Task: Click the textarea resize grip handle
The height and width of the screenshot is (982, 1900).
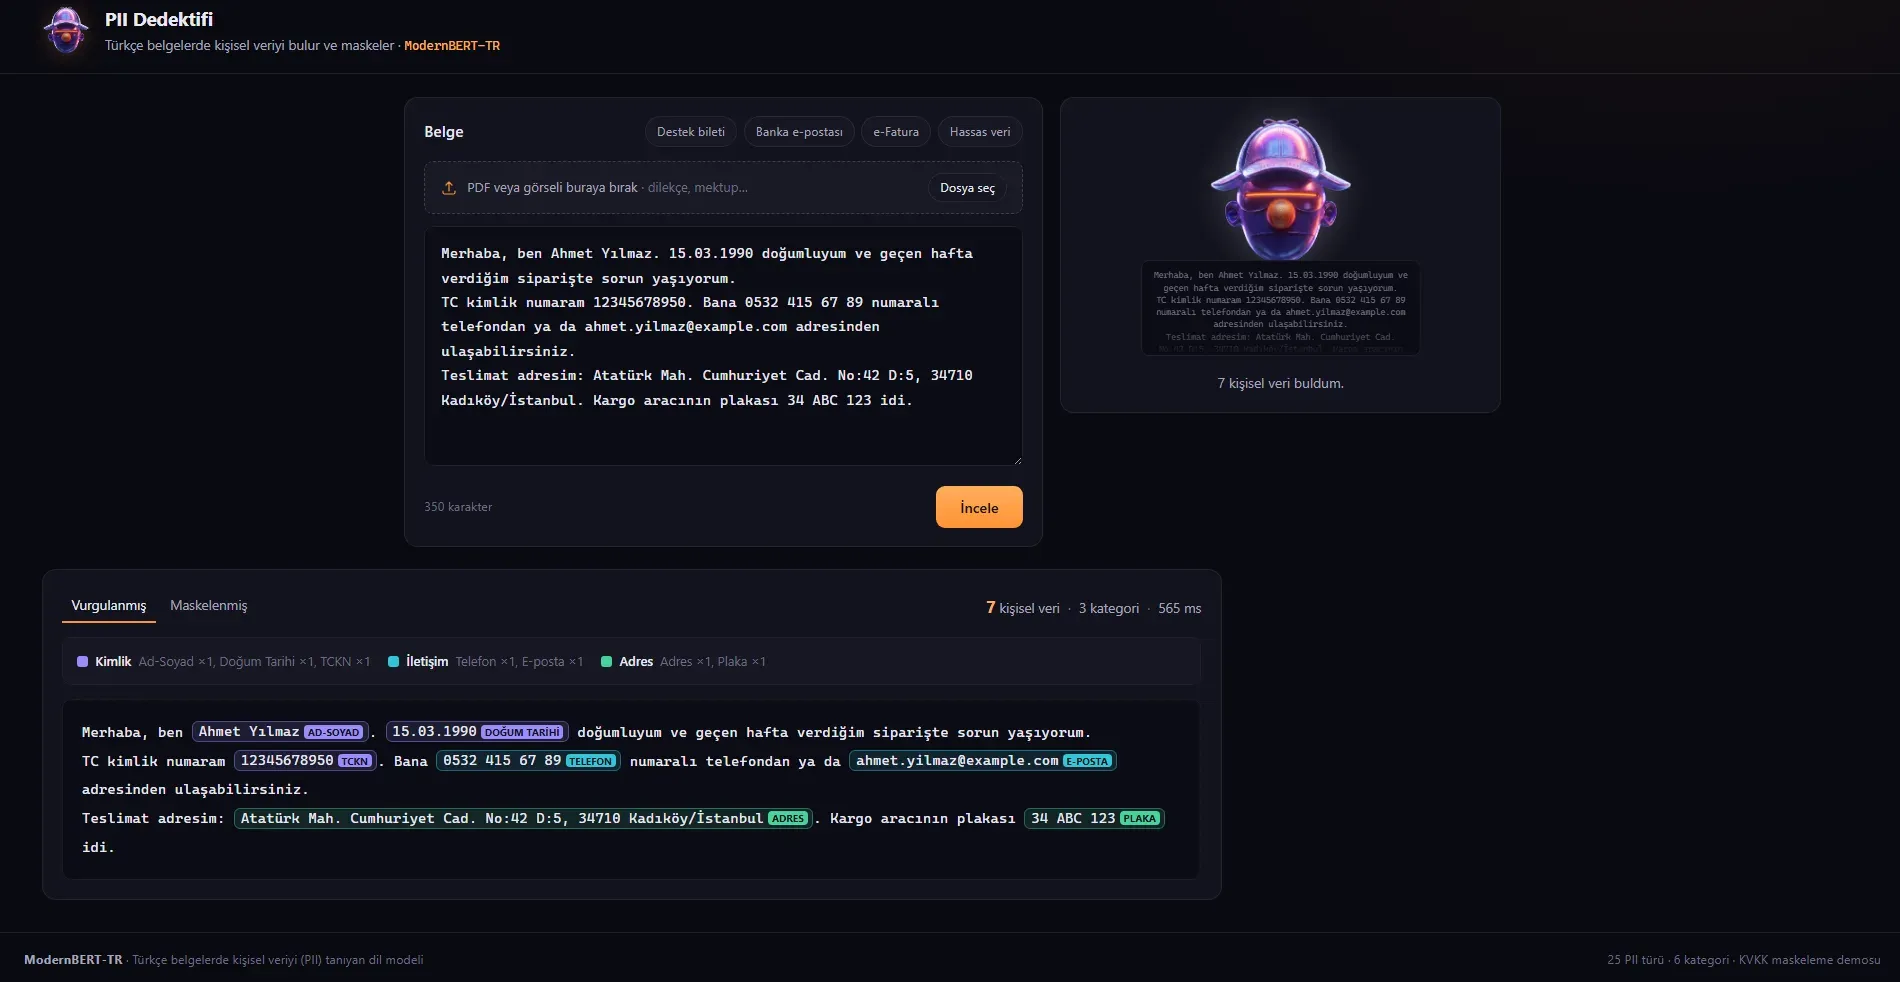Action: click(1018, 461)
